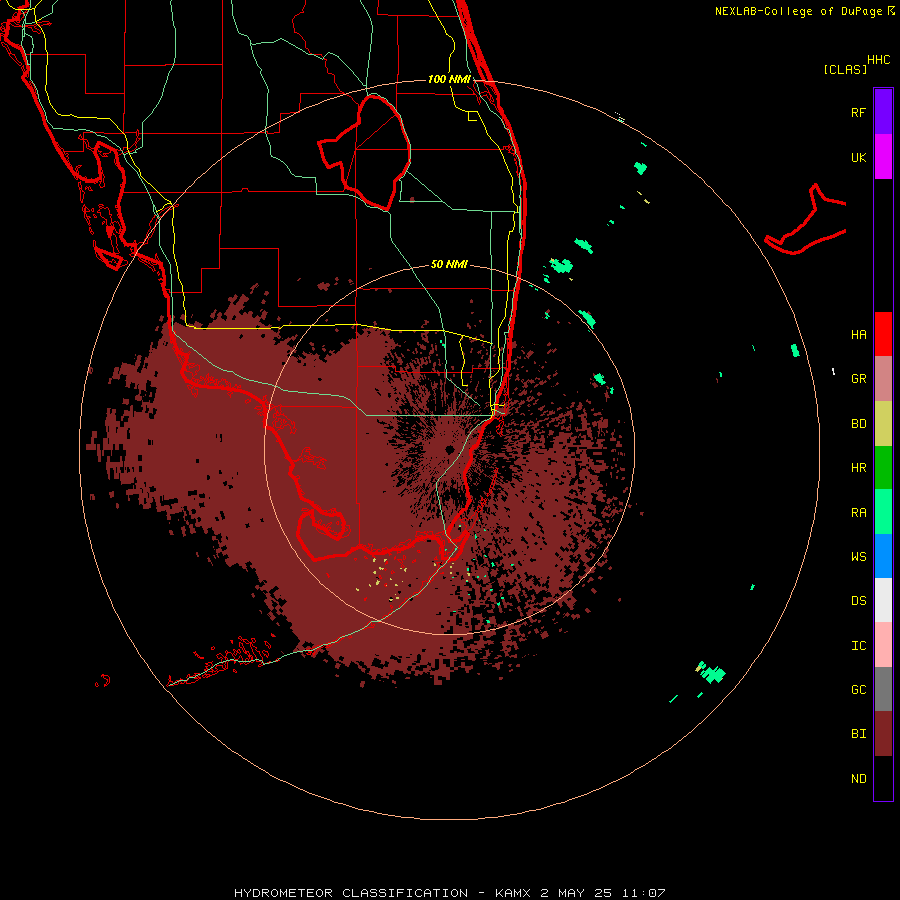900x900 pixels.
Task: Pick the HR dark green legend swatch
Action: pos(883,468)
